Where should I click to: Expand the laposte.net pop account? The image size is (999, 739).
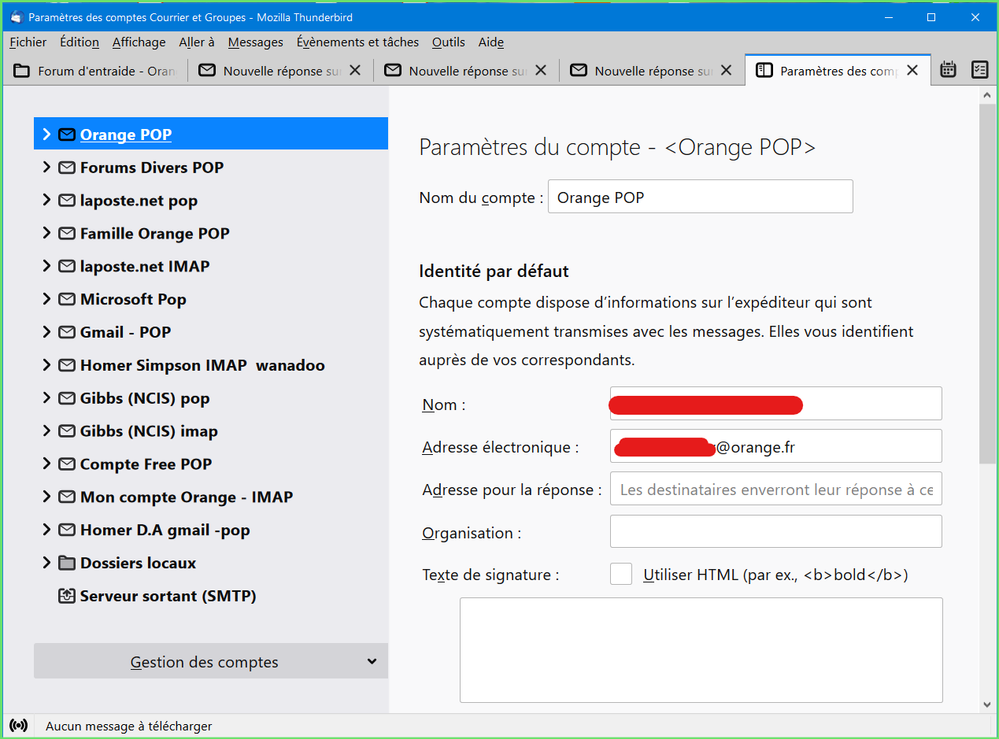pyautogui.click(x=47, y=201)
